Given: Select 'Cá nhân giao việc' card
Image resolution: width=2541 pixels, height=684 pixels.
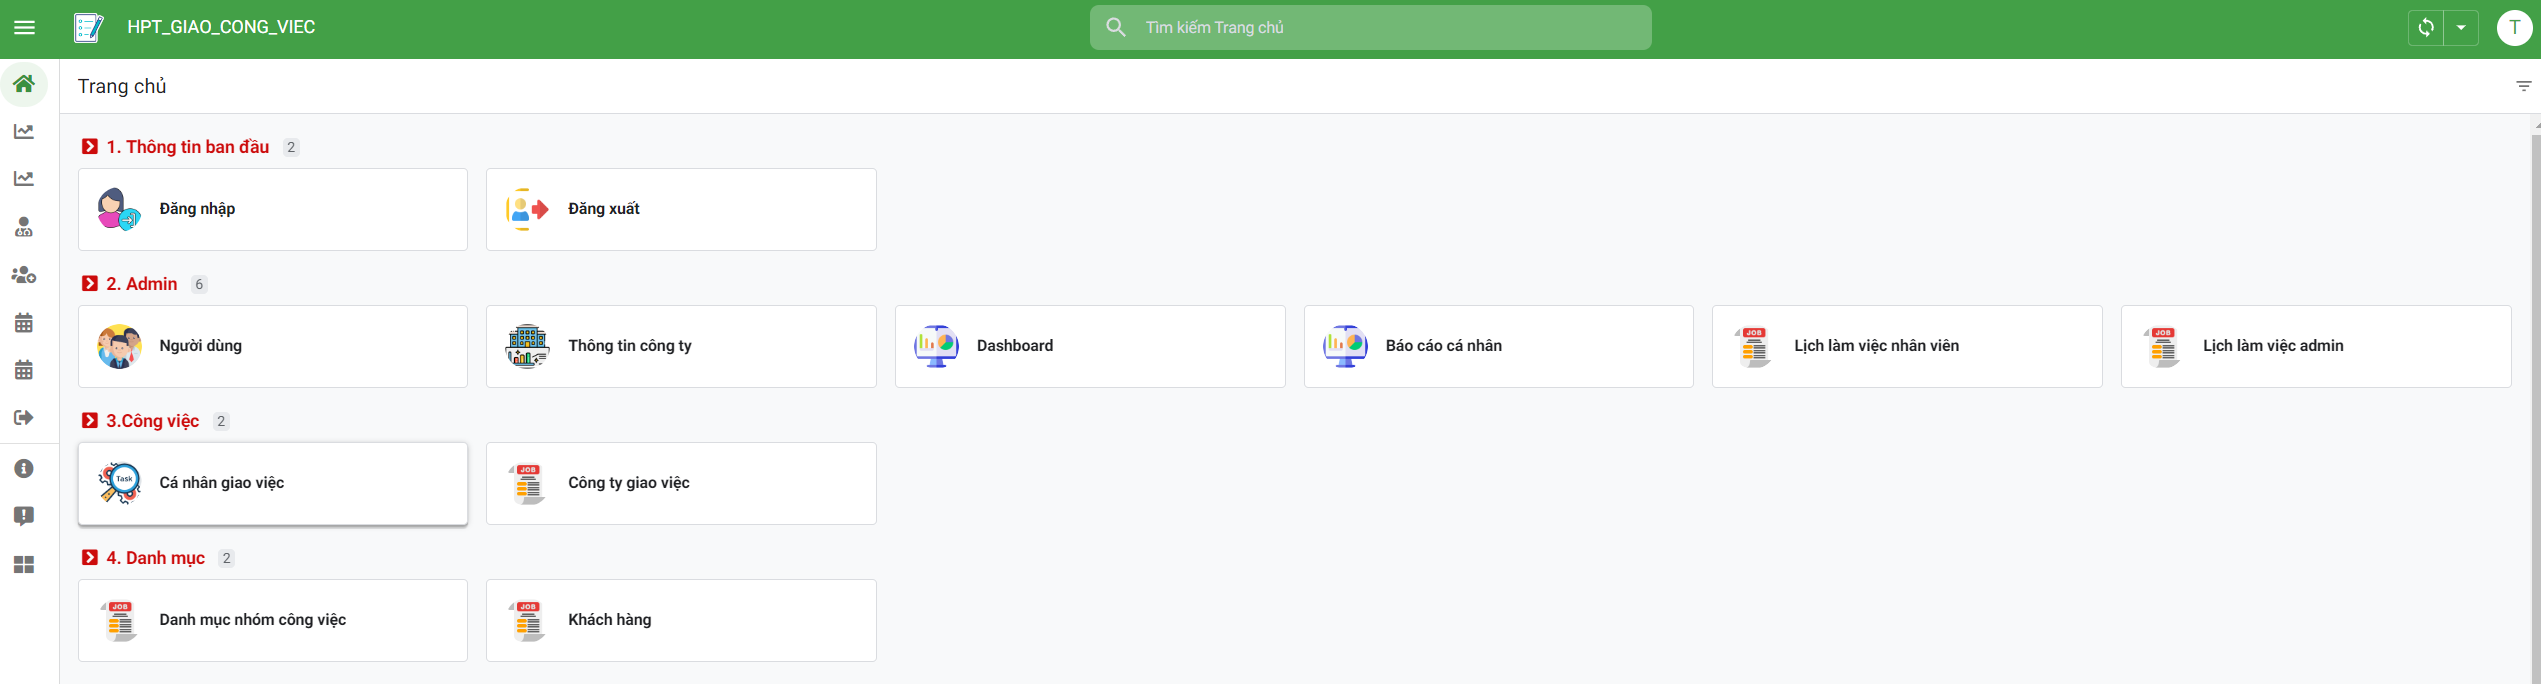Looking at the screenshot, I should click(x=272, y=483).
